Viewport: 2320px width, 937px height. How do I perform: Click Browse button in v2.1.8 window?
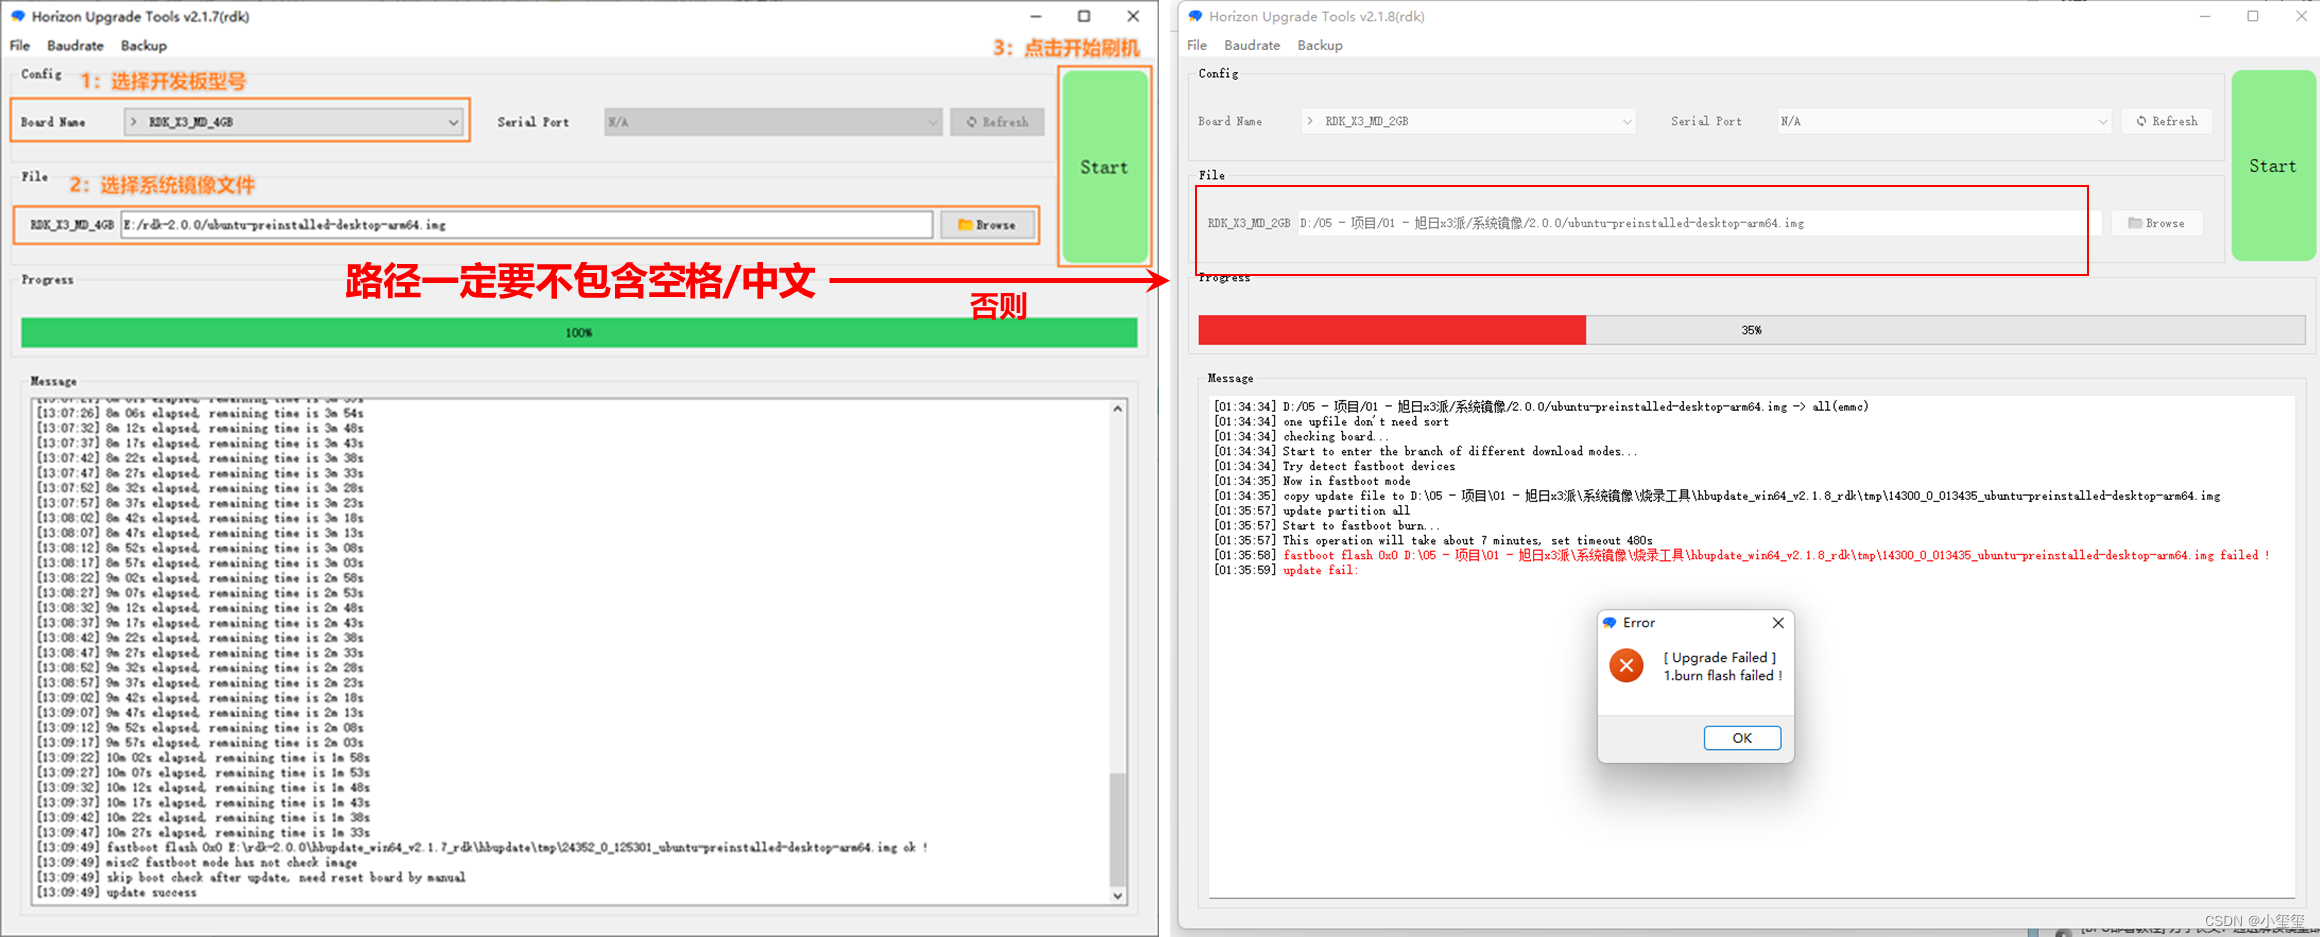2157,223
